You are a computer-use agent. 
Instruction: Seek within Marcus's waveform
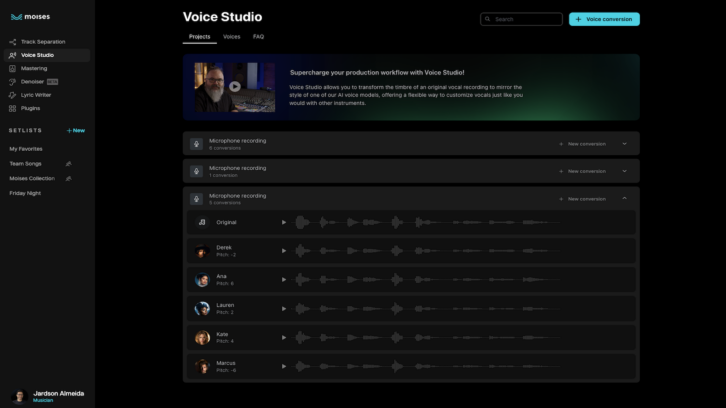[x=427, y=366]
